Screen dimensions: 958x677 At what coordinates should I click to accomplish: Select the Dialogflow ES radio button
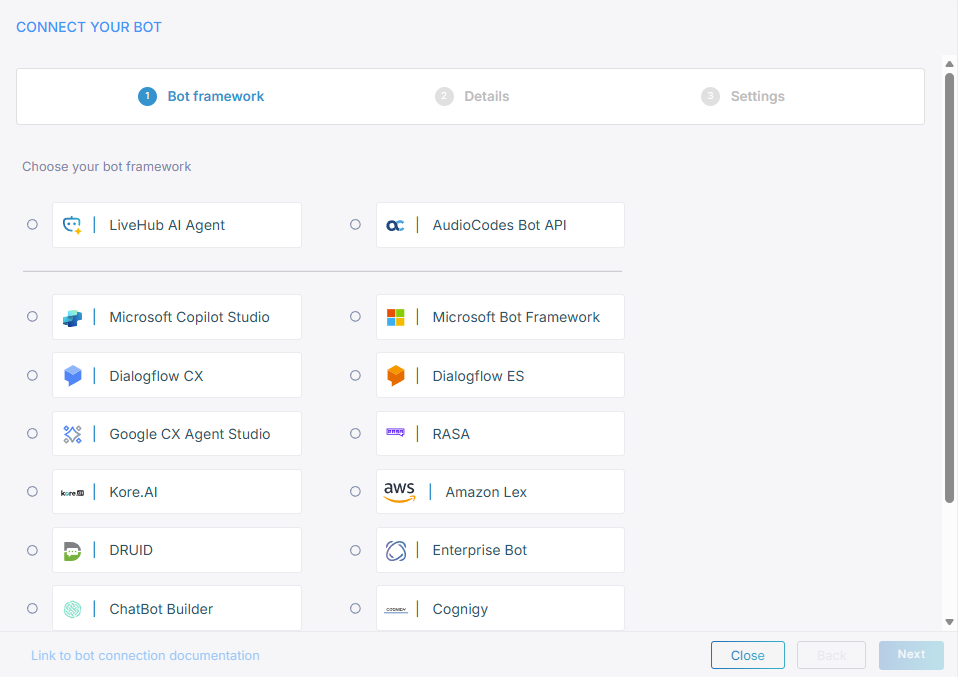click(355, 375)
